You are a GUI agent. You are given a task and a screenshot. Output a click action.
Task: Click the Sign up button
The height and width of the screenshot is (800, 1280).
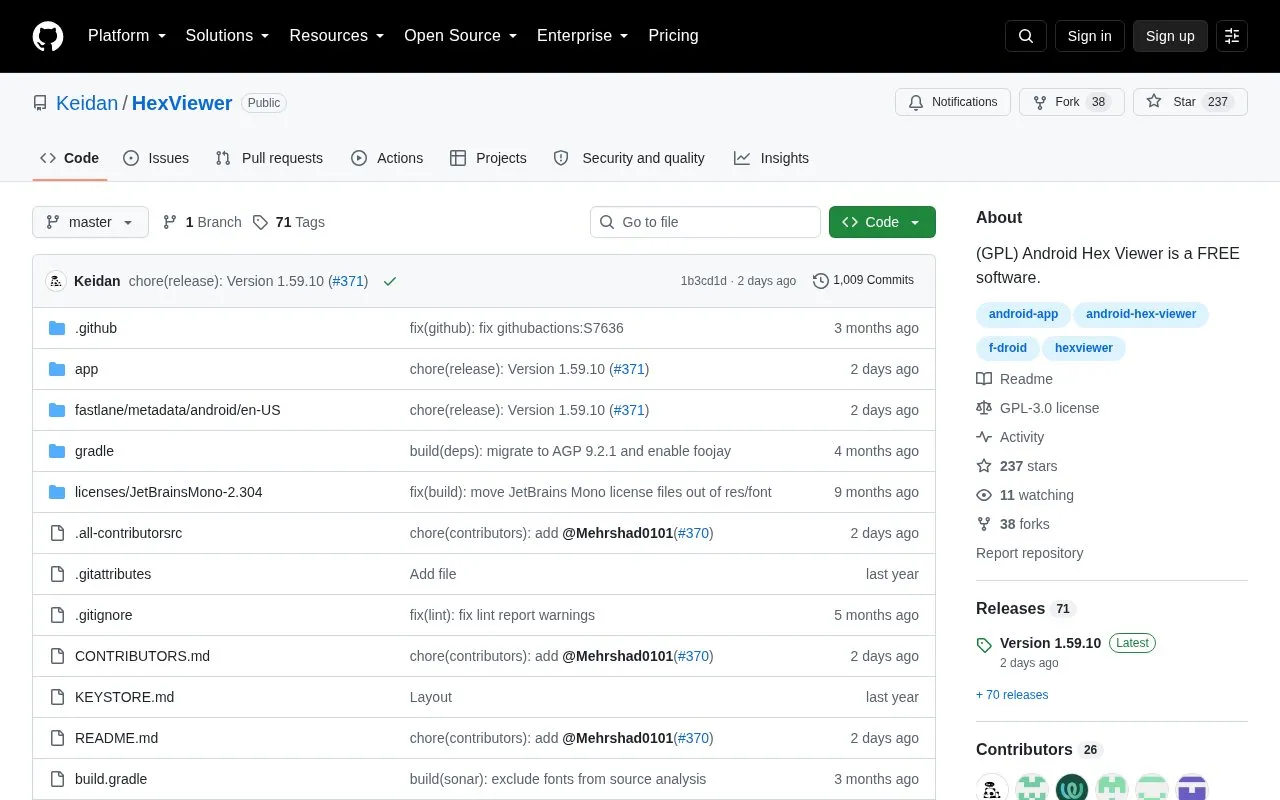pyautogui.click(x=1170, y=36)
